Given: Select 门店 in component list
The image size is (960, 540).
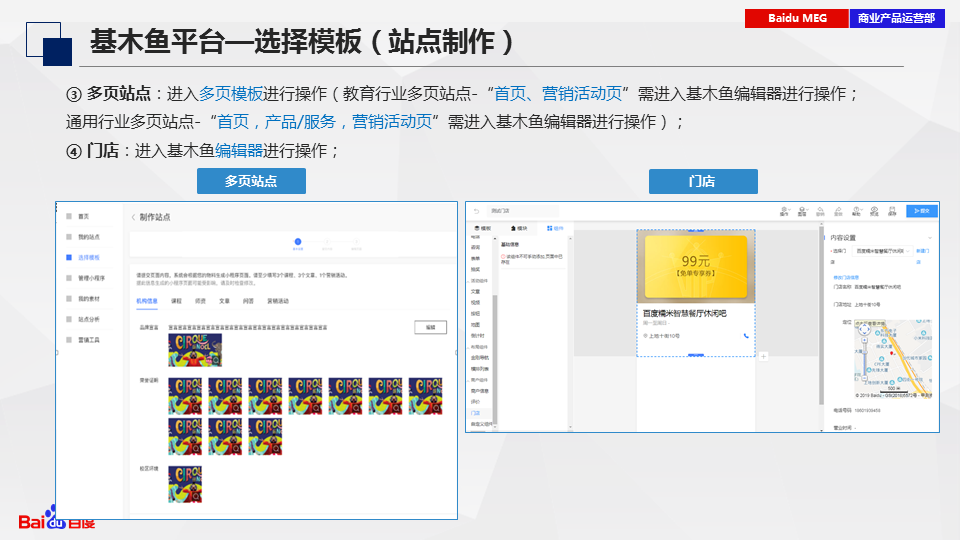Looking at the screenshot, I should (476, 413).
